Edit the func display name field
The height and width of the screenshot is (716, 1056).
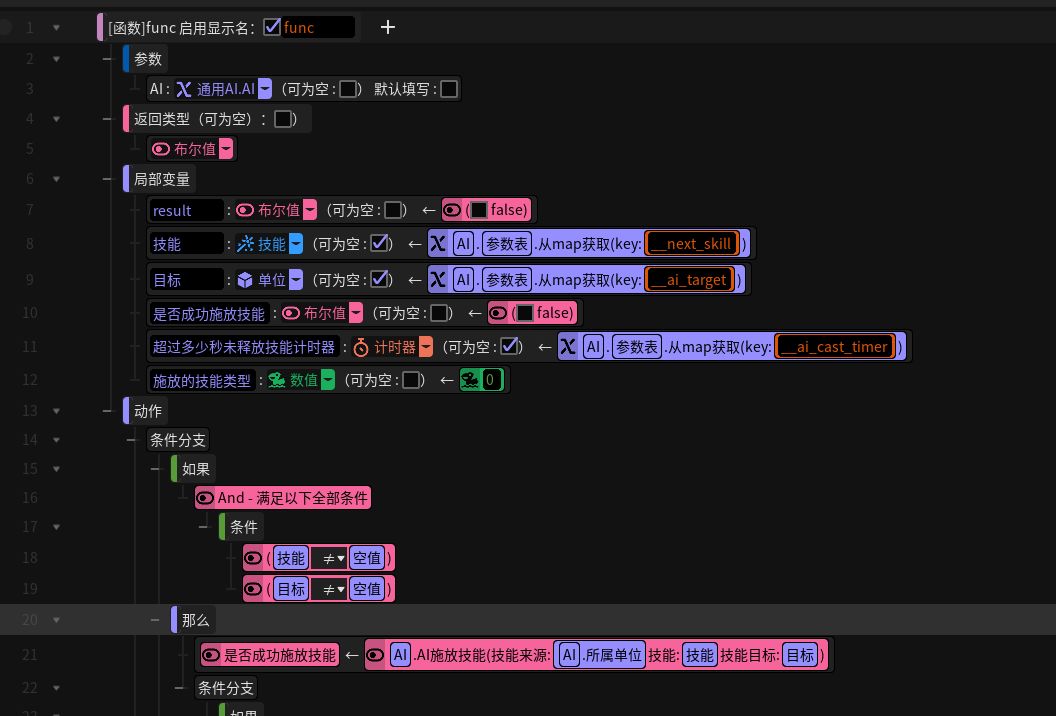click(318, 28)
